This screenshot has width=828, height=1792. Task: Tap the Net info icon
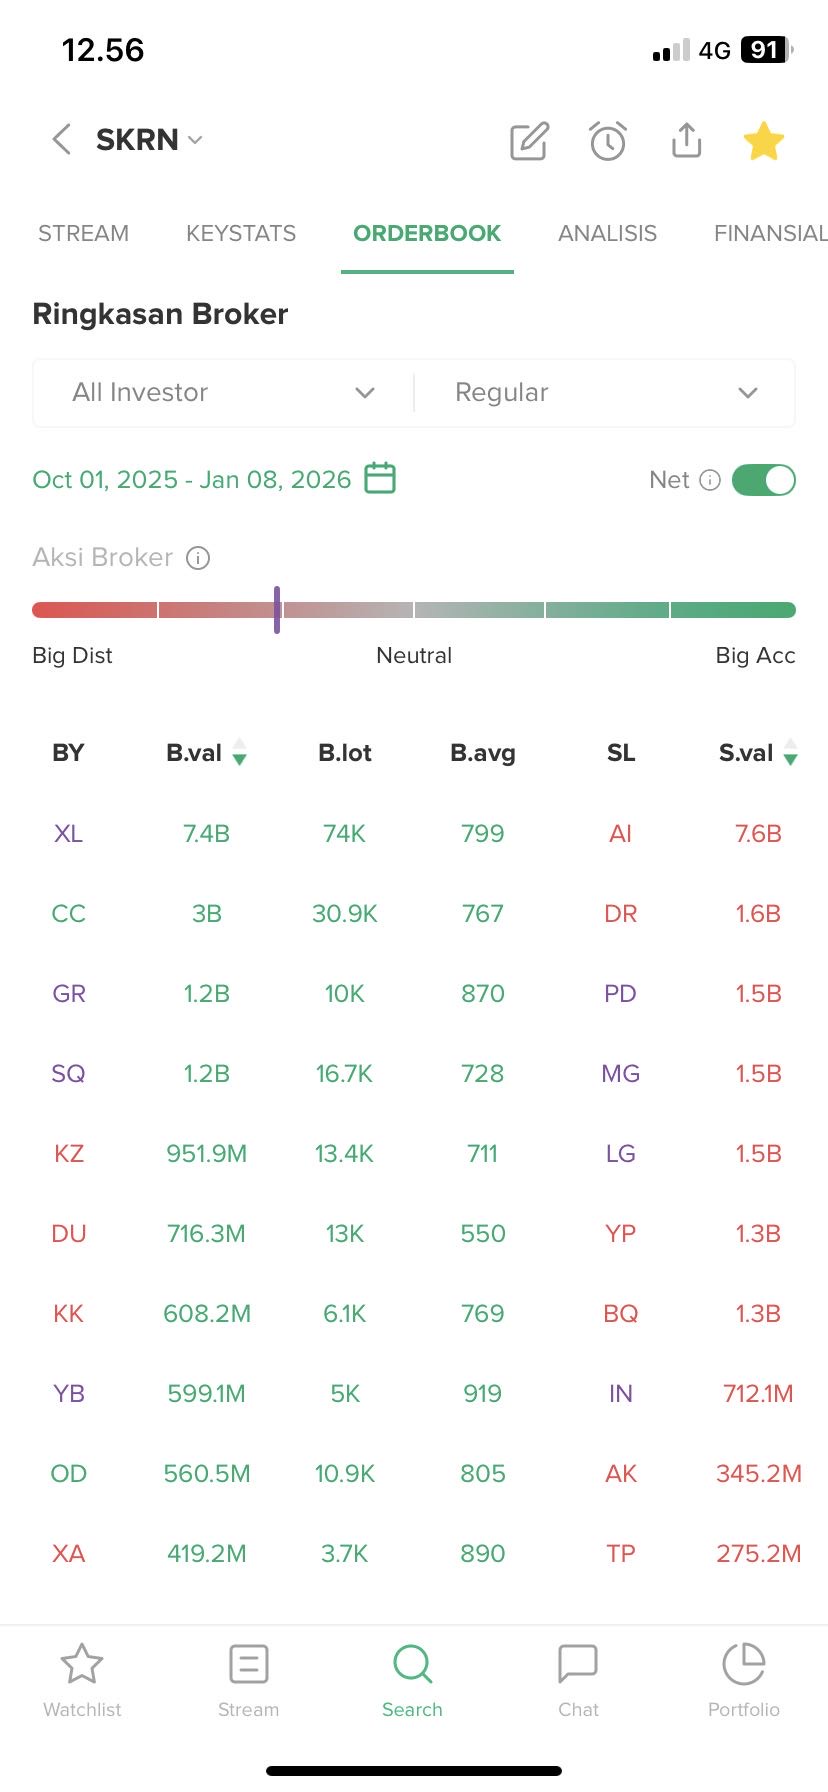(x=710, y=480)
